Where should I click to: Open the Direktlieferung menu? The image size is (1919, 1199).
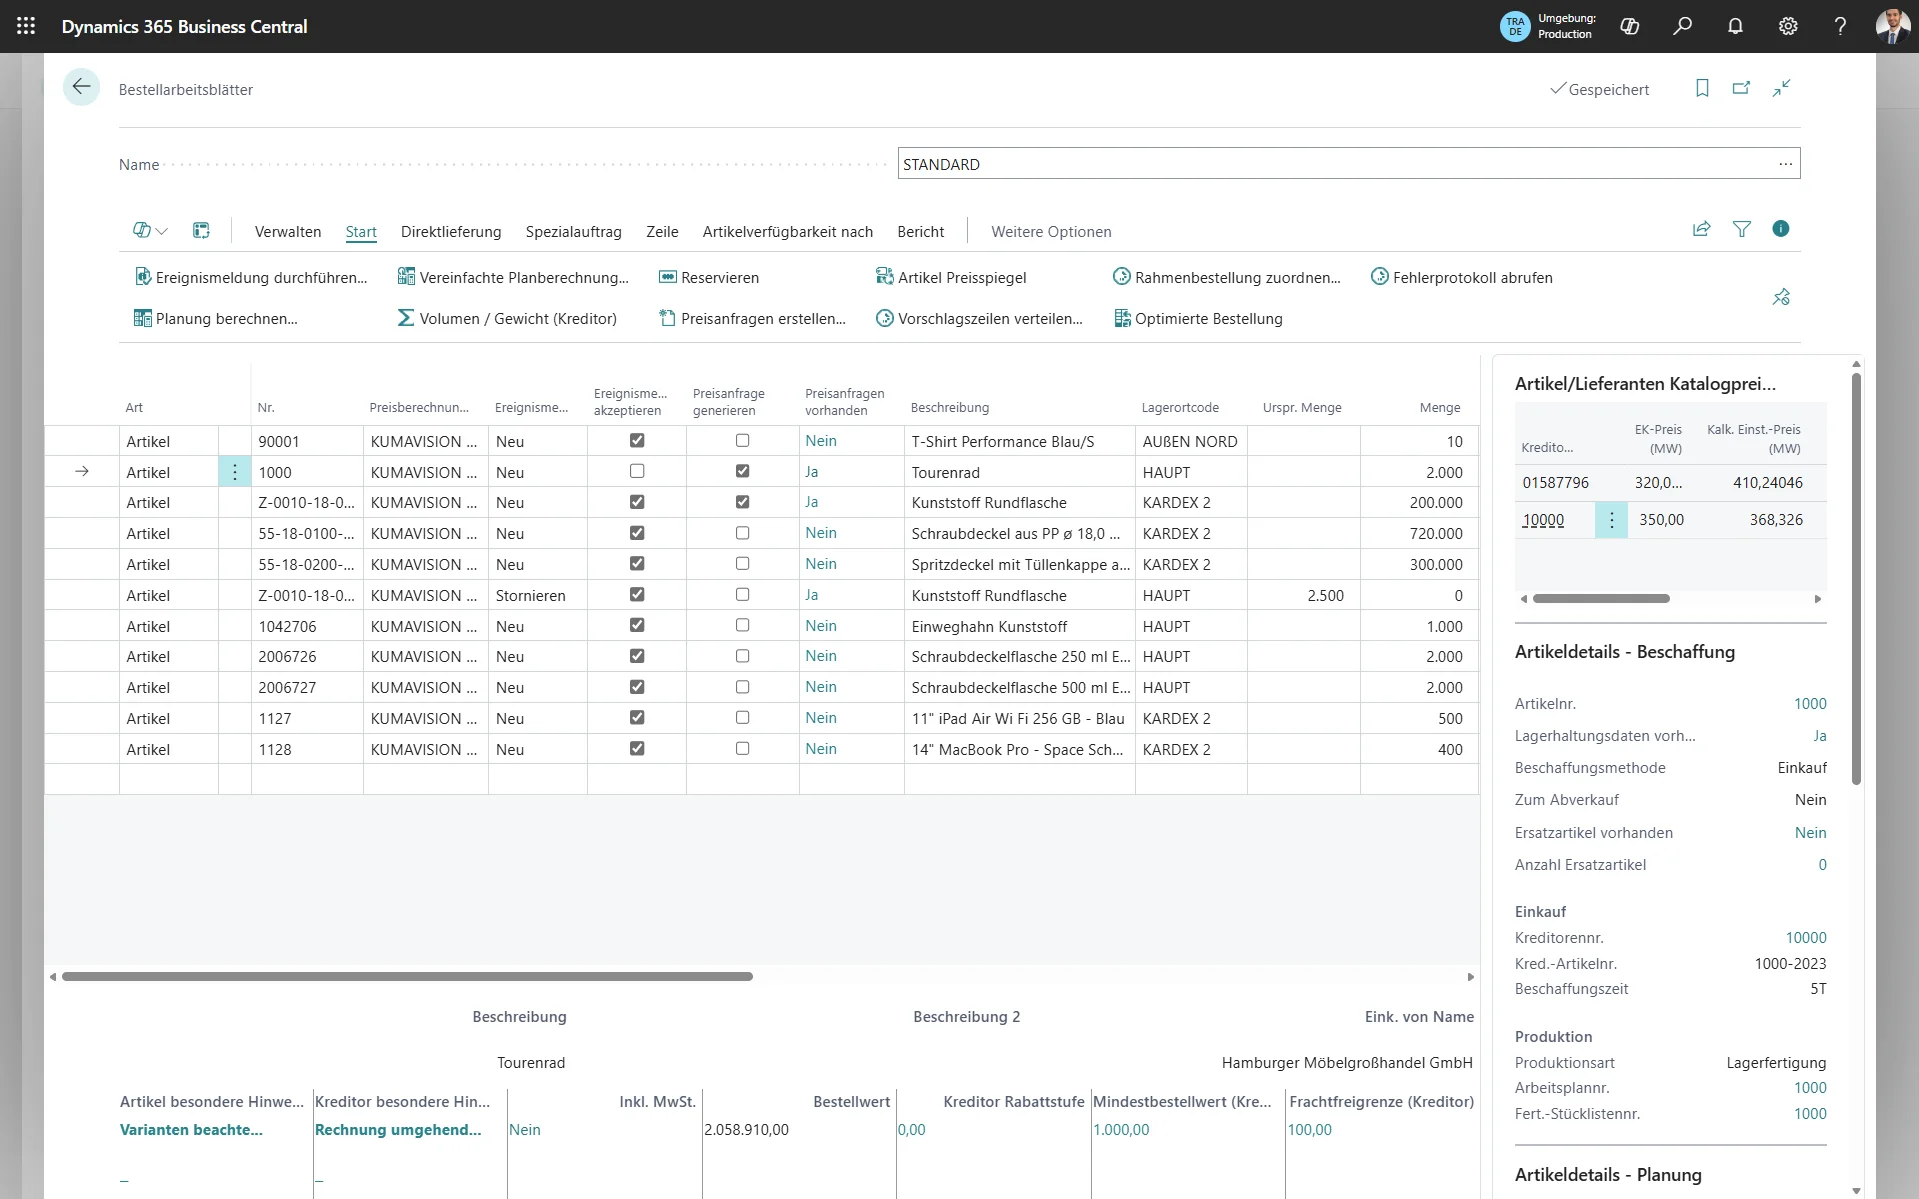click(x=451, y=232)
